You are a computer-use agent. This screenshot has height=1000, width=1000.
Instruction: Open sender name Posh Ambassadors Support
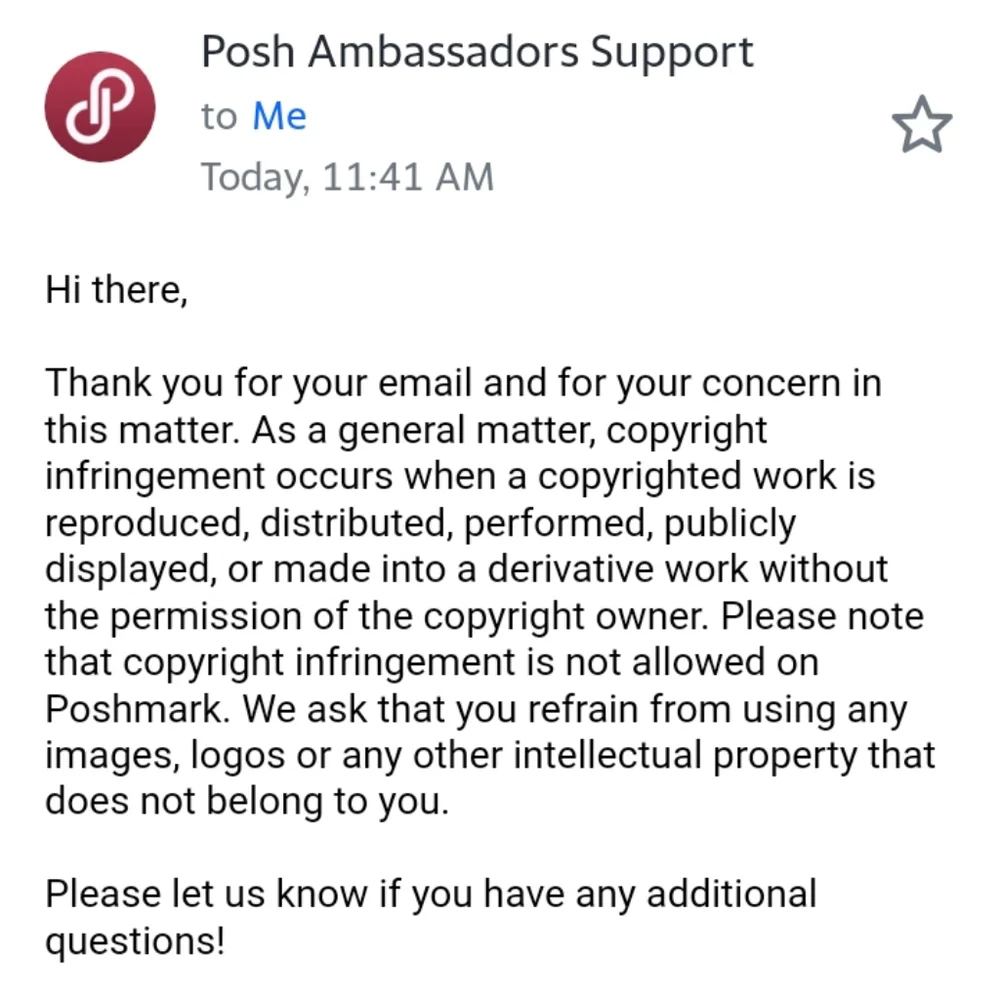477,52
